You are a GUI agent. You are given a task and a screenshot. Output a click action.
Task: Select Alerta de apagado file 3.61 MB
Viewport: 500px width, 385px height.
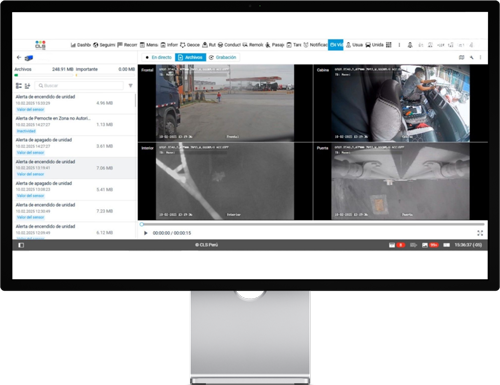coord(74,146)
